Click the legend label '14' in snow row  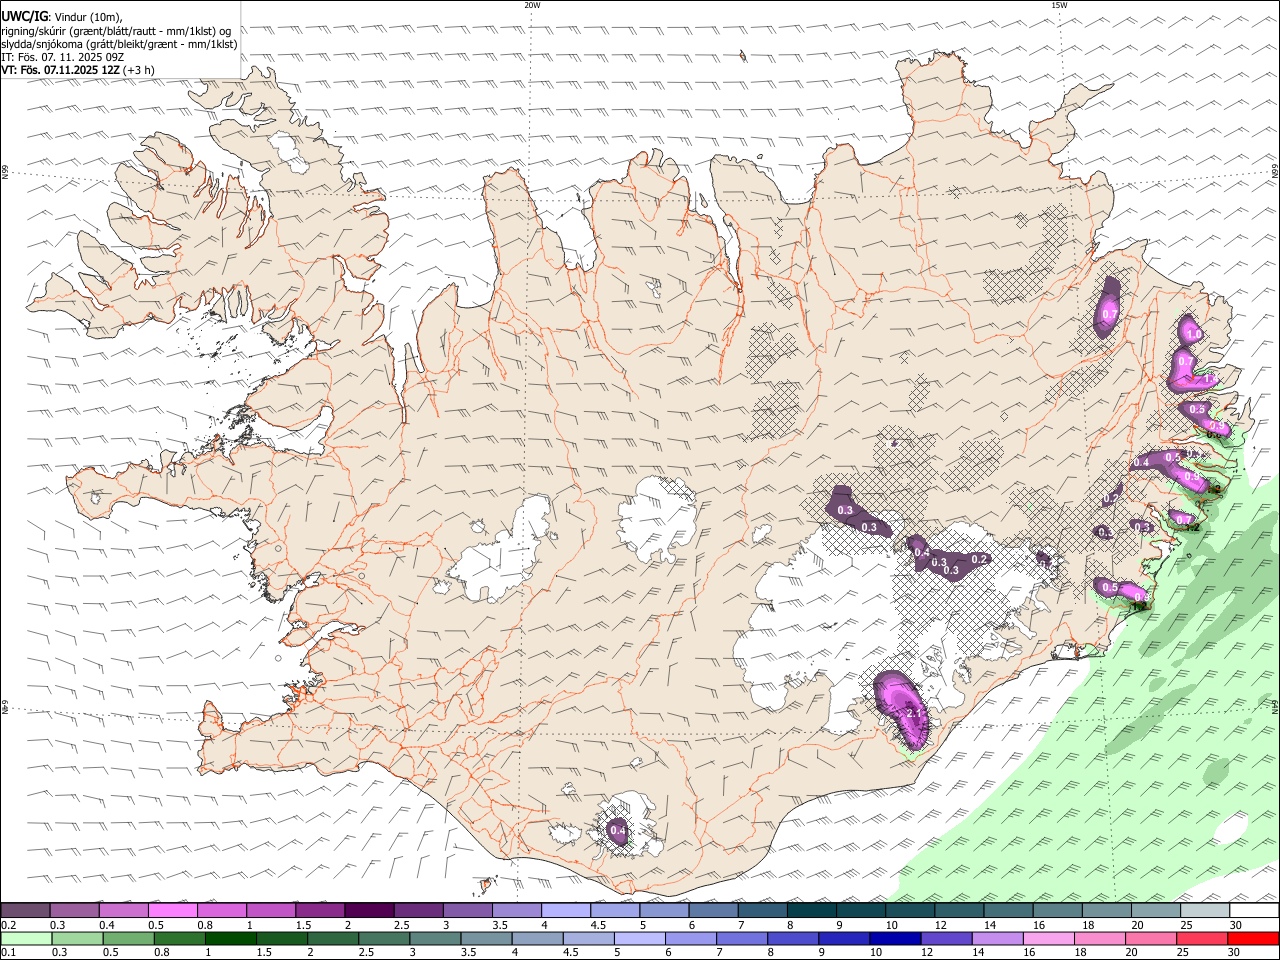989,925
